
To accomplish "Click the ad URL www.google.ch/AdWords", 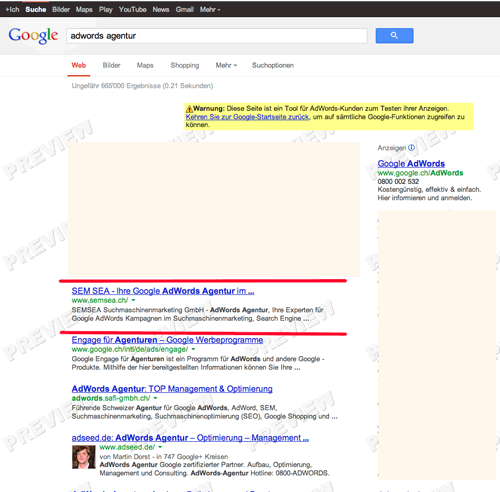I will tap(420, 173).
